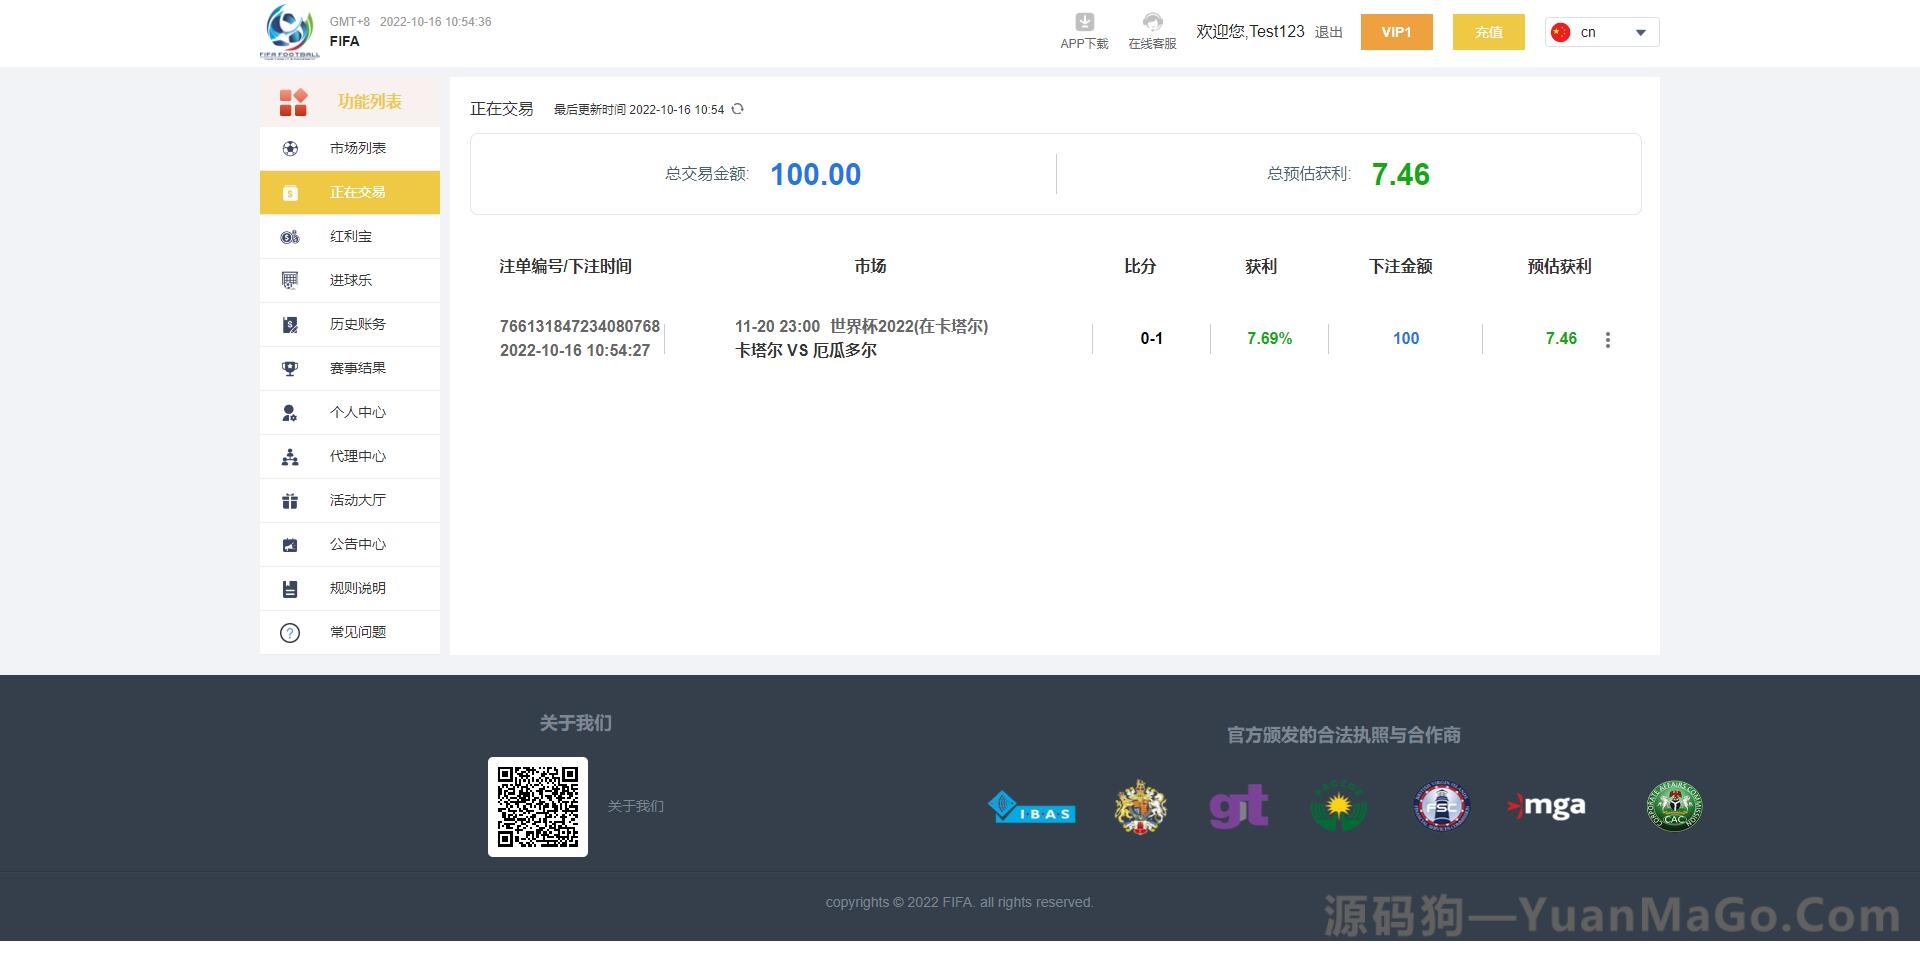Viewport: 1920px width, 965px height.
Task: Open the three-dot menu on the bet row
Action: click(x=1608, y=339)
